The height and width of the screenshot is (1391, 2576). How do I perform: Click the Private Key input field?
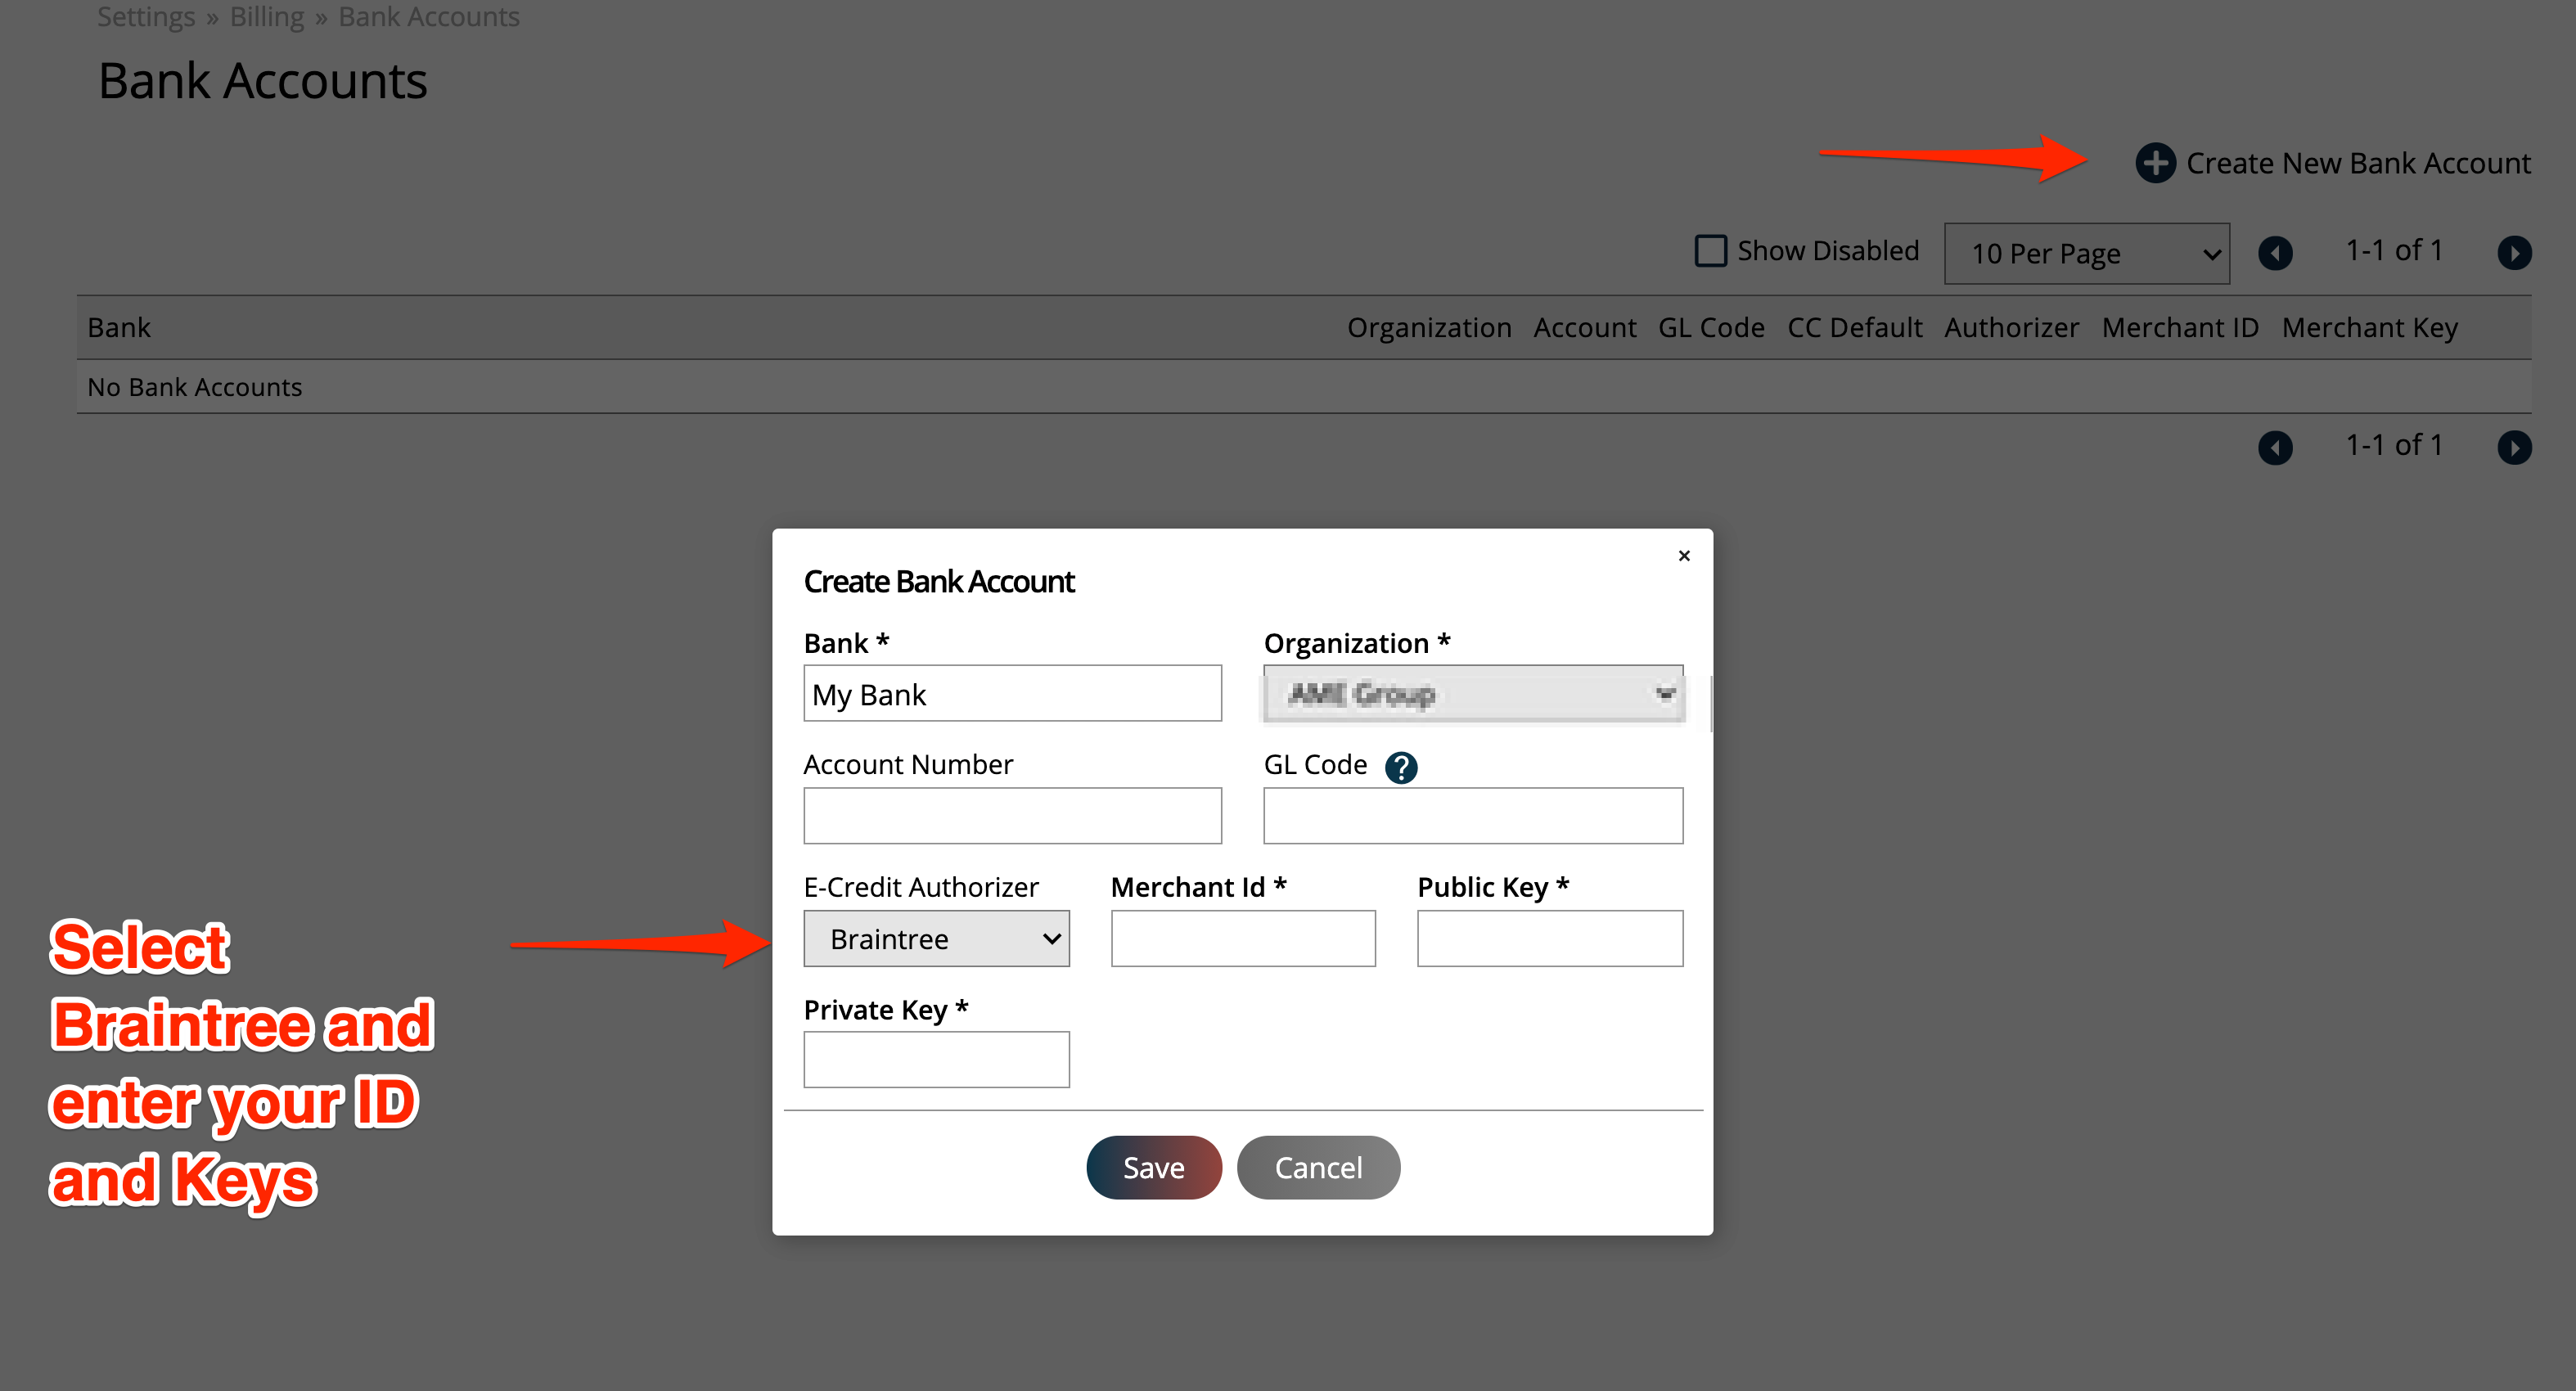936,1059
